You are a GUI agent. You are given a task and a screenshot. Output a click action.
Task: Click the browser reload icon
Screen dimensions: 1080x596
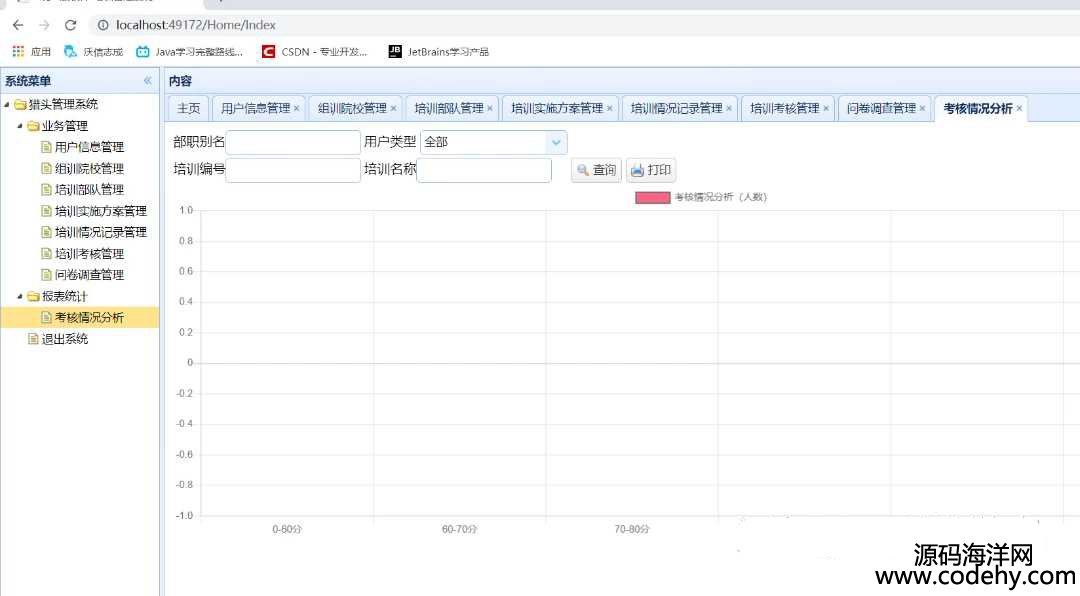pos(70,25)
